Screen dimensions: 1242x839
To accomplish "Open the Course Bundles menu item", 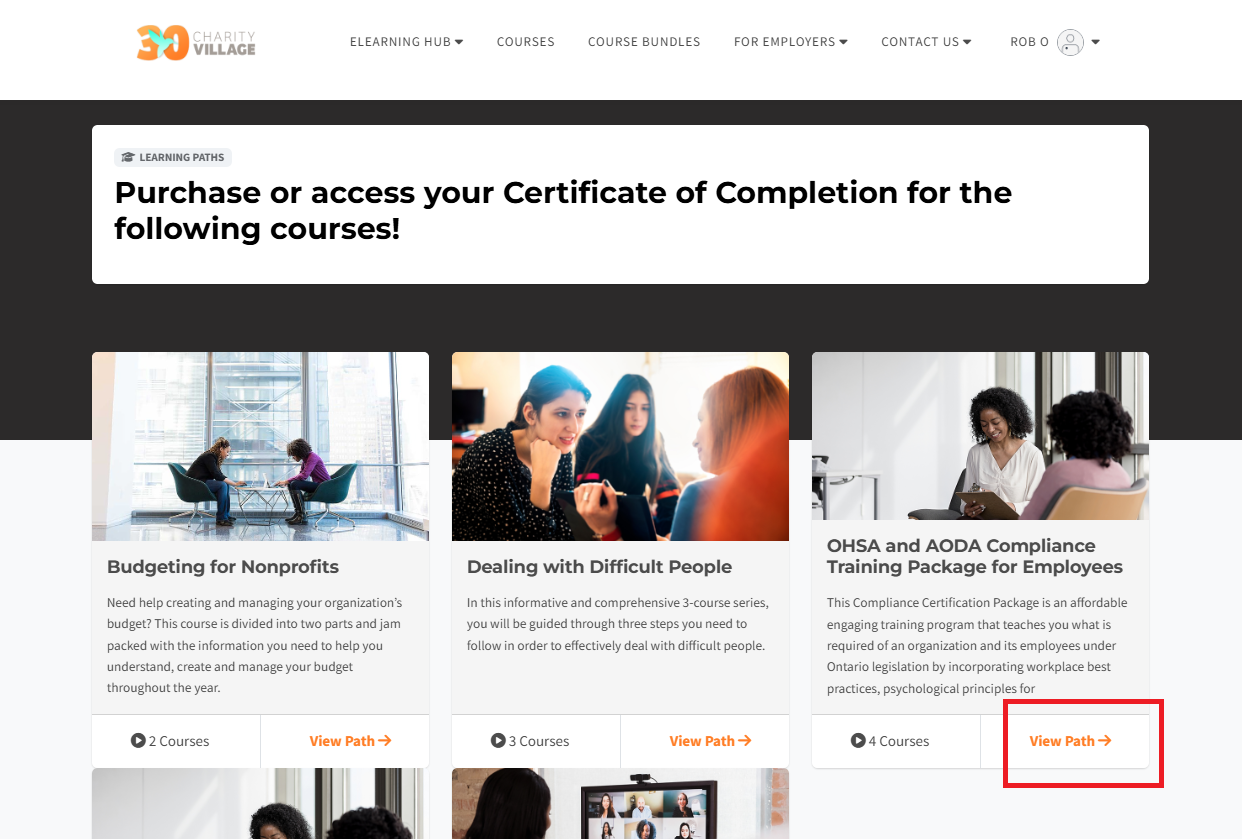I will tap(644, 42).
